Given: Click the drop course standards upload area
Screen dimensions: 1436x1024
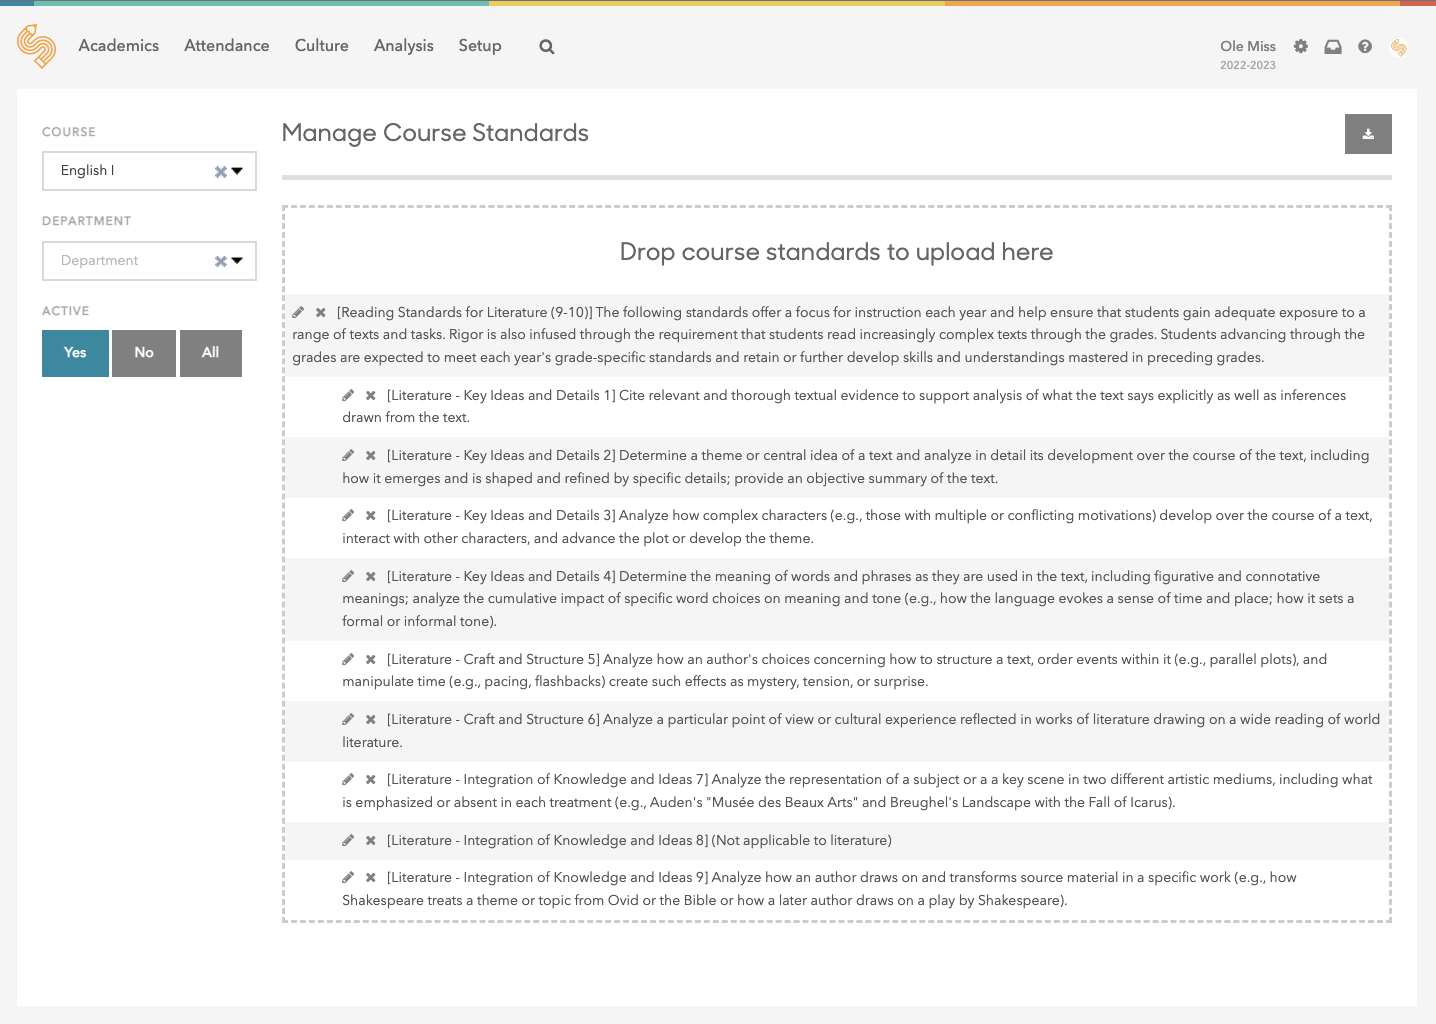Looking at the screenshot, I should click(x=836, y=252).
